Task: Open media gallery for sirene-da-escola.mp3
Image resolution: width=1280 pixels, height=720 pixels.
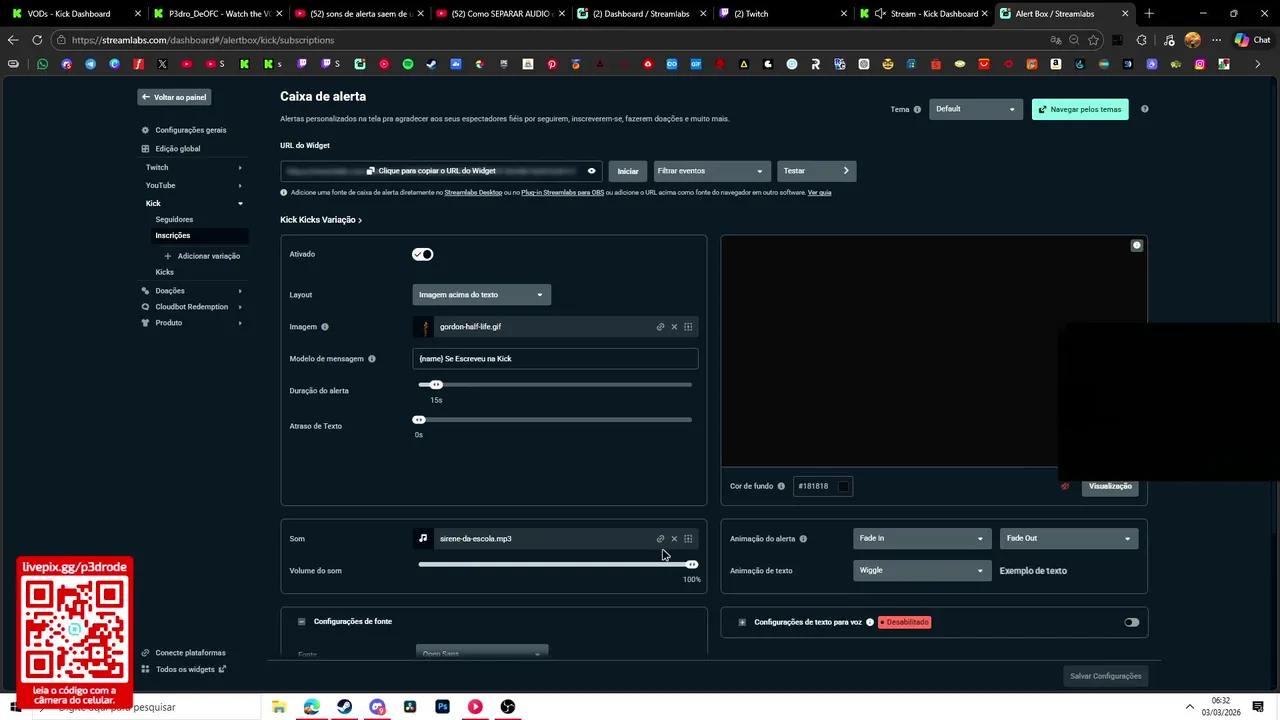Action: (688, 539)
